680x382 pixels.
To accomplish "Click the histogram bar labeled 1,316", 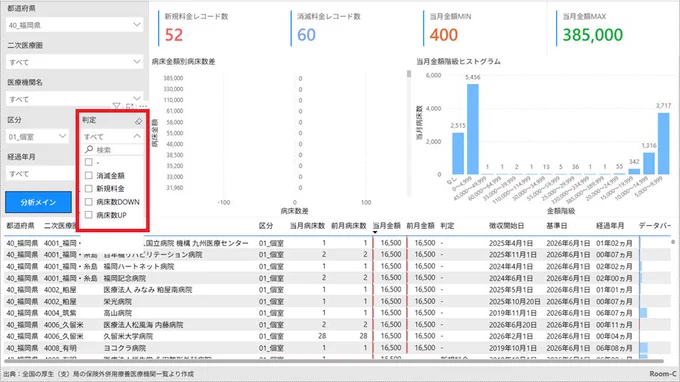I will (x=649, y=163).
